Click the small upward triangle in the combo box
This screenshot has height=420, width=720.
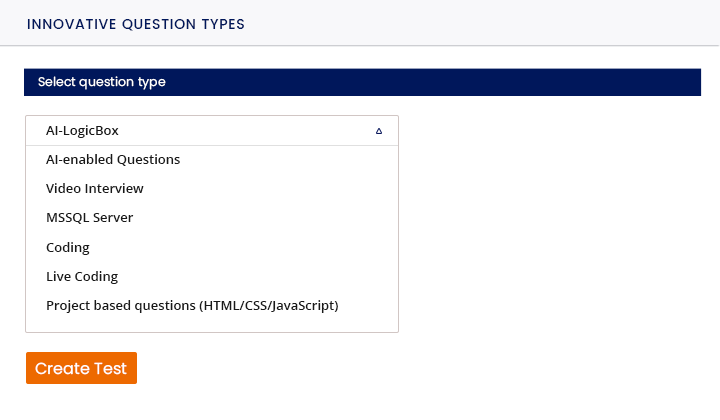tap(379, 131)
